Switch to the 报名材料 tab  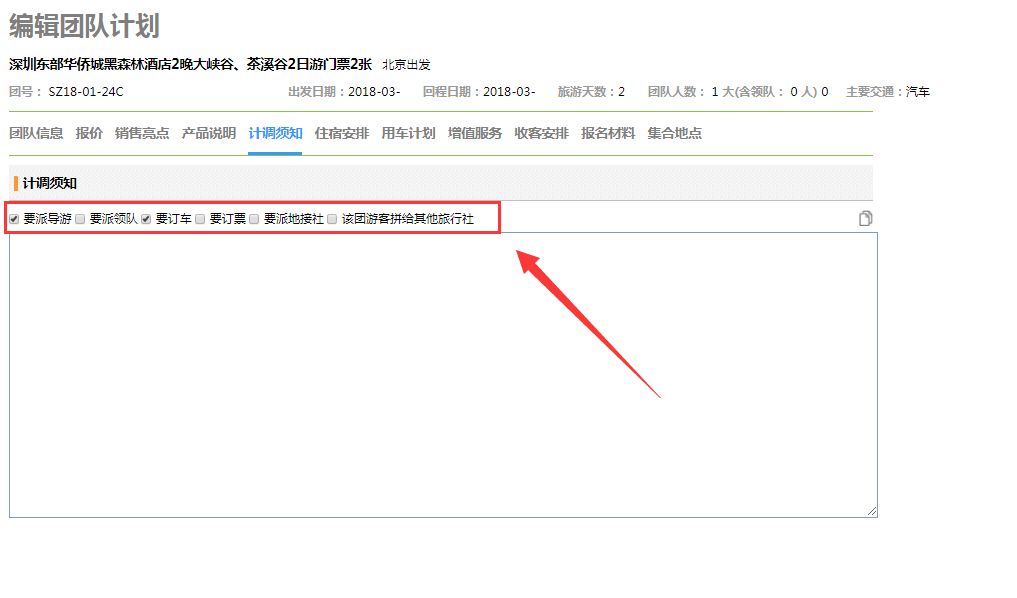(608, 134)
